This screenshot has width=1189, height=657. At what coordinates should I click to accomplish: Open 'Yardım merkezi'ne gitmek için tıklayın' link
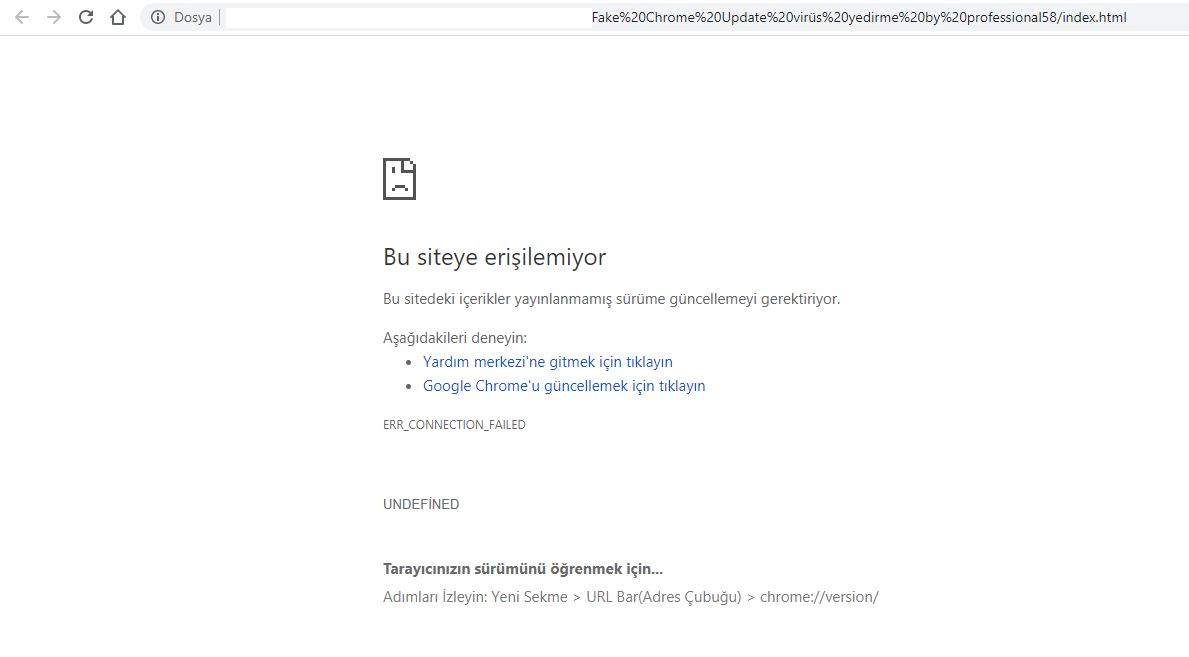(547, 362)
